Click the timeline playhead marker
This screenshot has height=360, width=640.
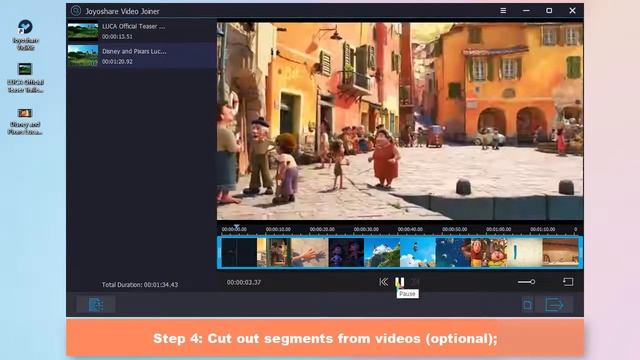coord(236,227)
